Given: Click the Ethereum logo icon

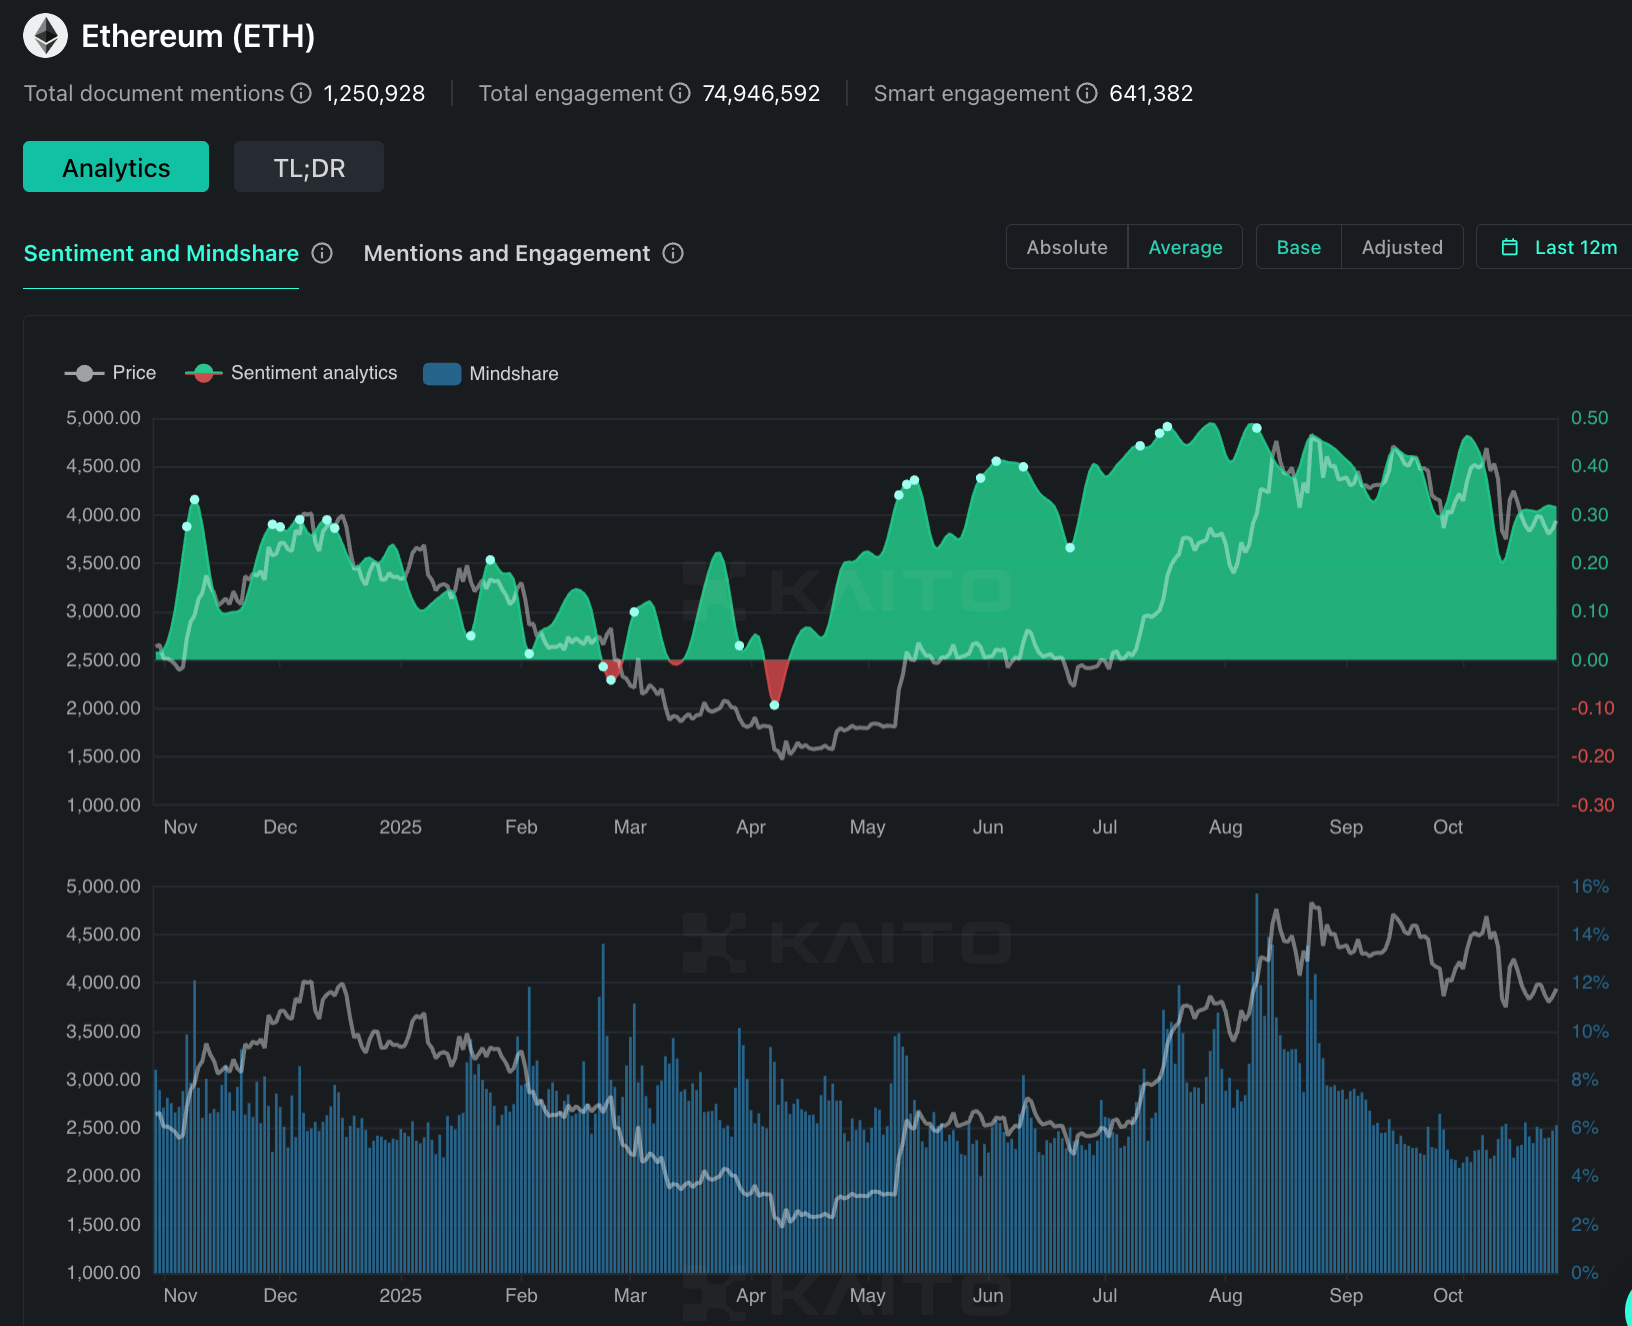Looking at the screenshot, I should 45,36.
